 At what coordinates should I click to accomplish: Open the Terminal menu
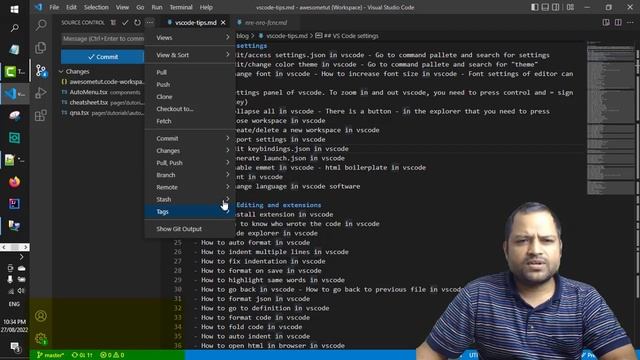(181, 7)
